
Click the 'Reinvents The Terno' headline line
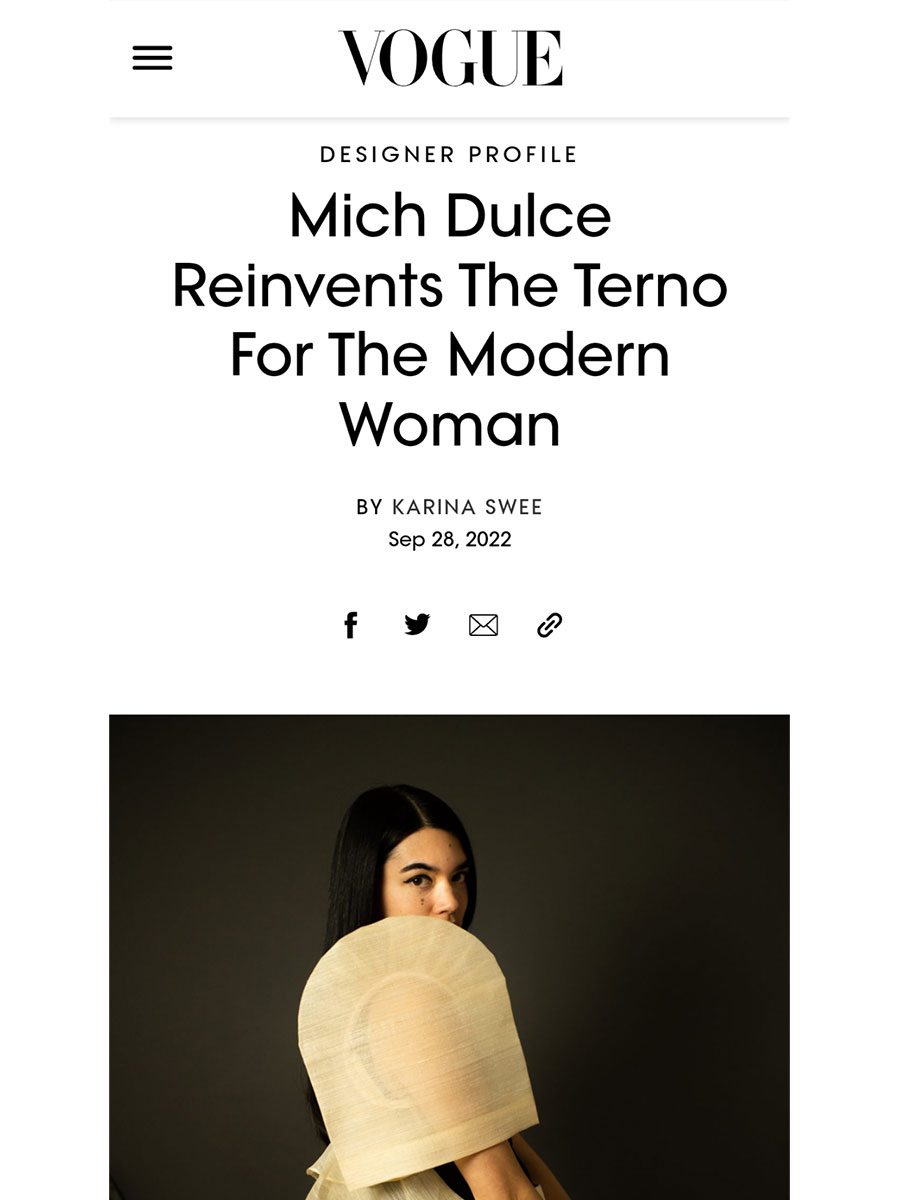click(450, 286)
